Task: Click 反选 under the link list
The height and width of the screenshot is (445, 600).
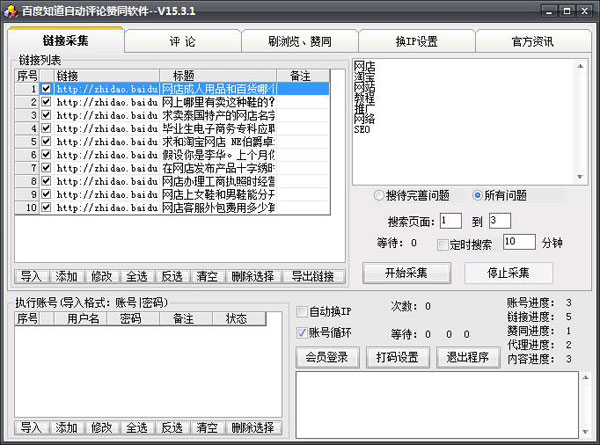Action: [x=172, y=276]
